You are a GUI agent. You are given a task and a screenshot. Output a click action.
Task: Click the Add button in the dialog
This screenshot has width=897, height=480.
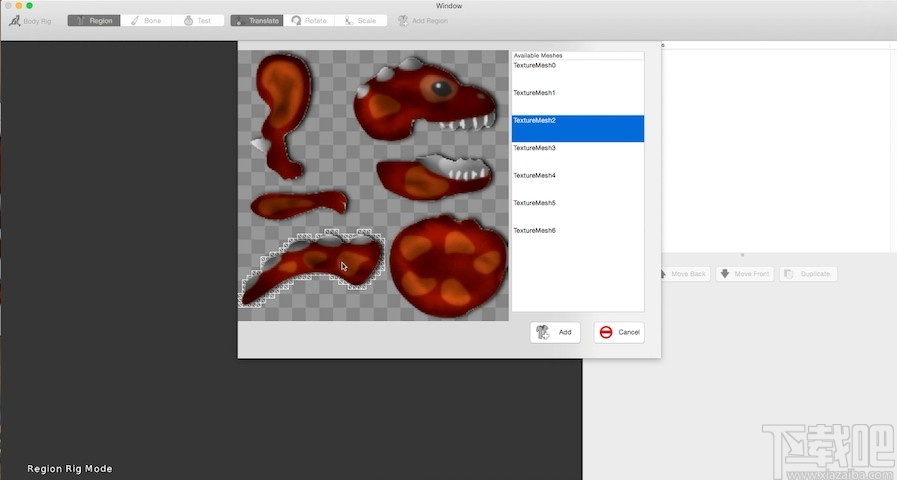click(x=555, y=332)
